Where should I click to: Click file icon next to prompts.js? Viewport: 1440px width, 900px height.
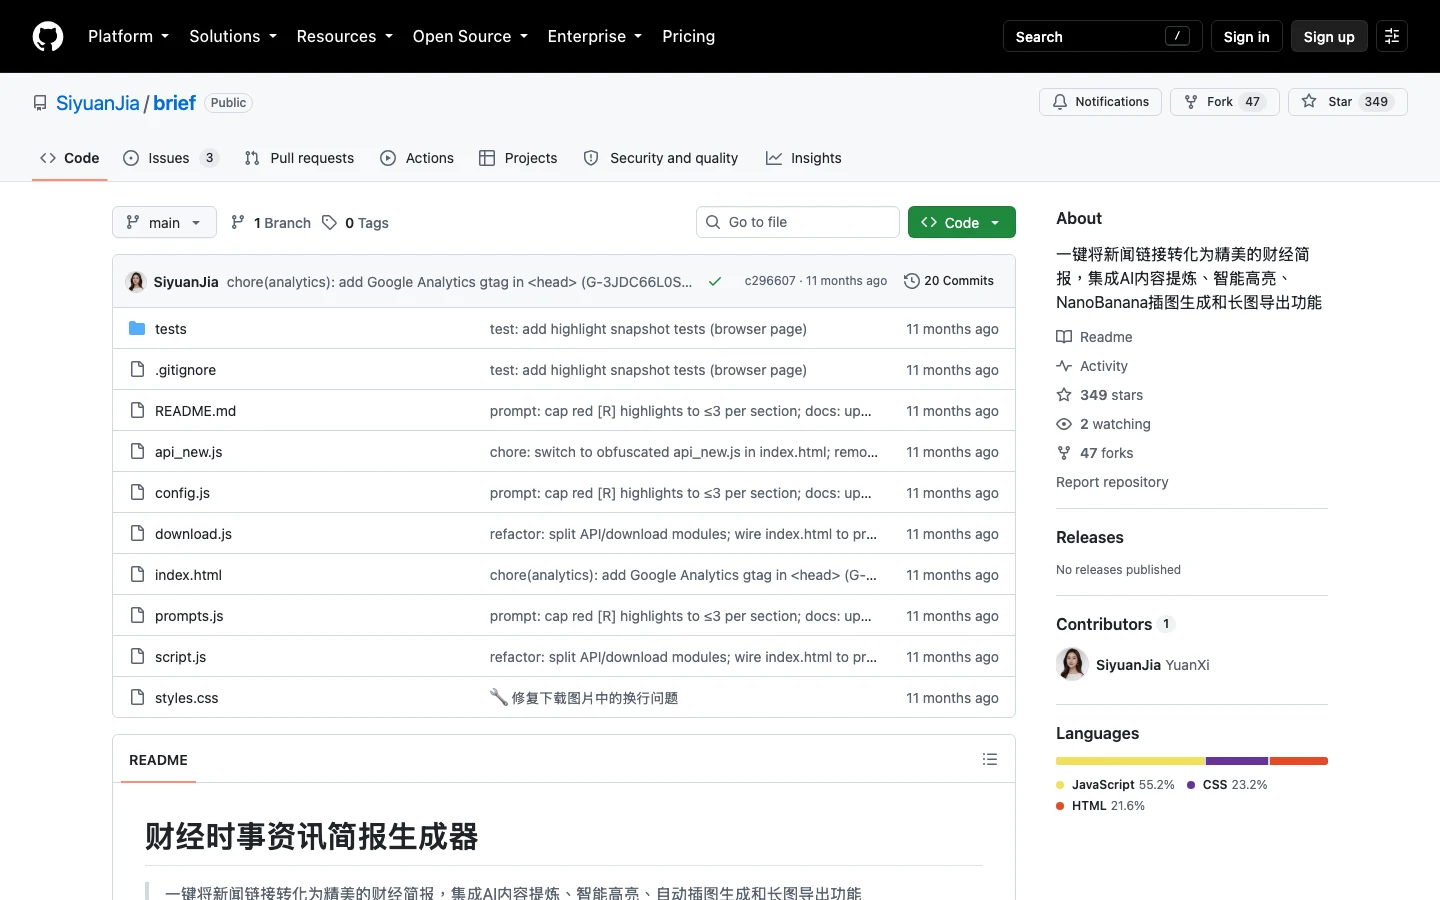click(137, 616)
